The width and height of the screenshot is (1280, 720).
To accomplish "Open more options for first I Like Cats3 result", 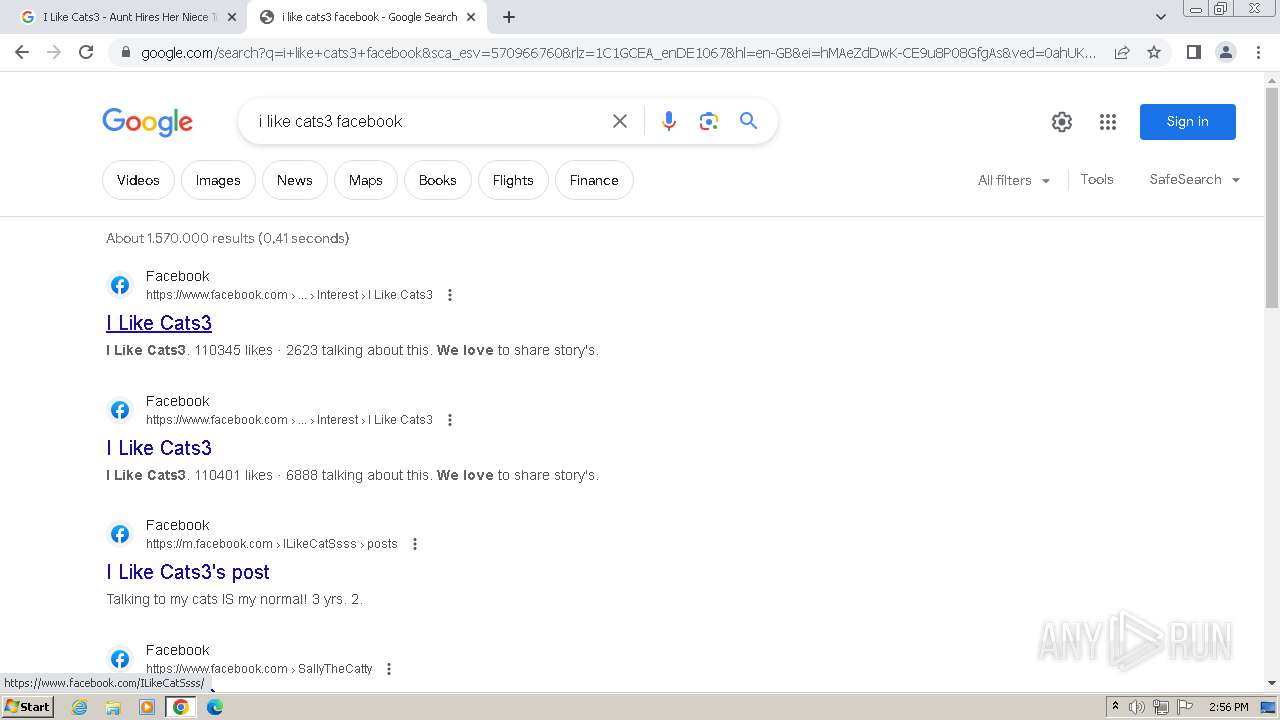I will [x=450, y=295].
